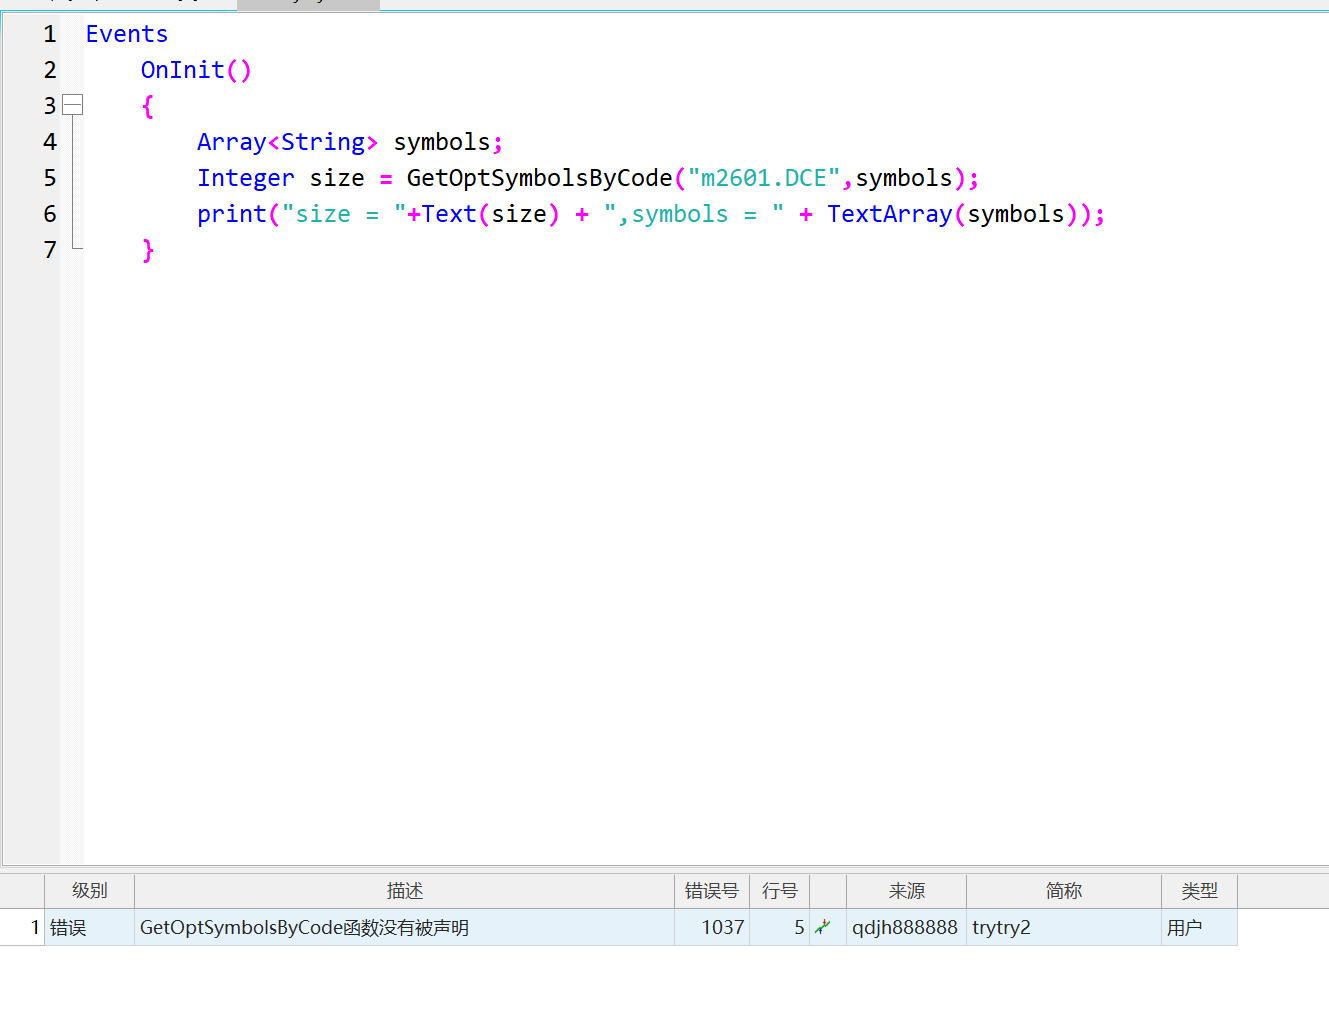Select error number 1037 cell
Image resolution: width=1329 pixels, height=1014 pixels.
tap(722, 927)
